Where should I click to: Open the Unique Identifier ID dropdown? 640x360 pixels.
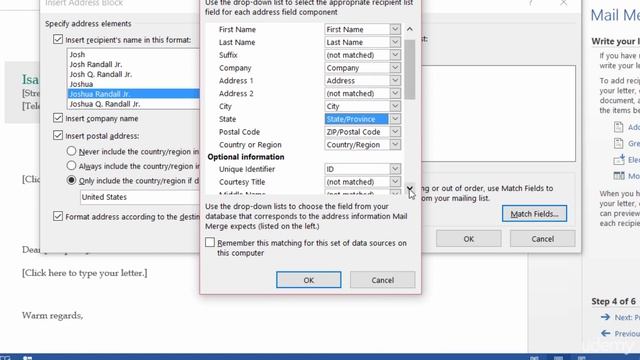tap(395, 169)
